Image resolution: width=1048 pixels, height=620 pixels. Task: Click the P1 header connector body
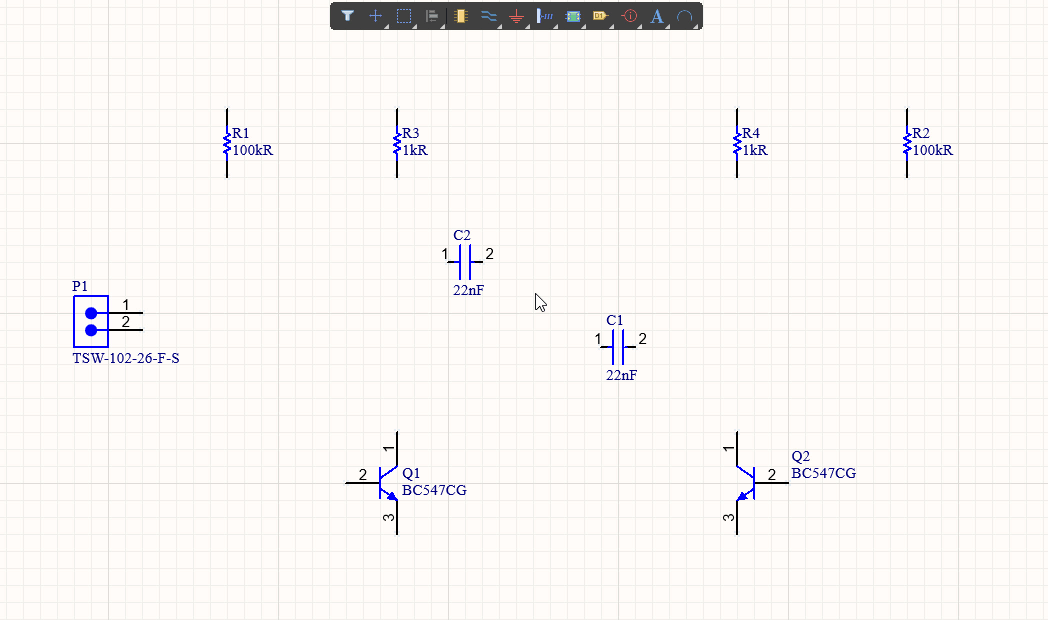click(x=91, y=321)
